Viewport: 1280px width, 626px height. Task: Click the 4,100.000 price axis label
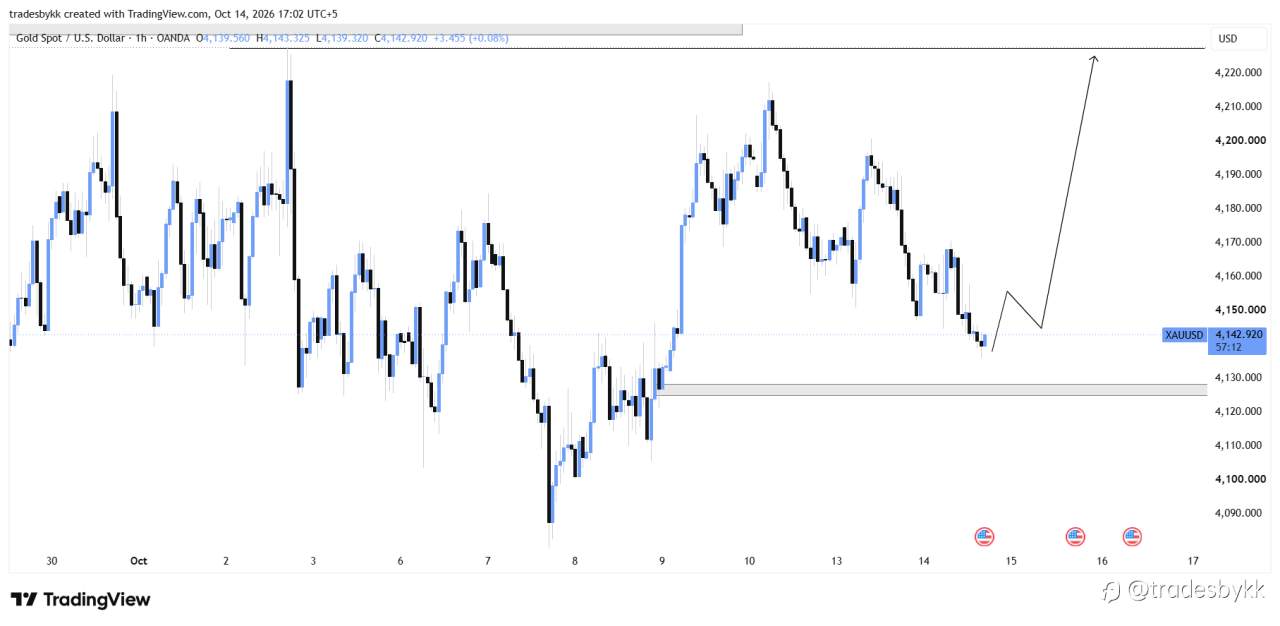tap(1238, 479)
